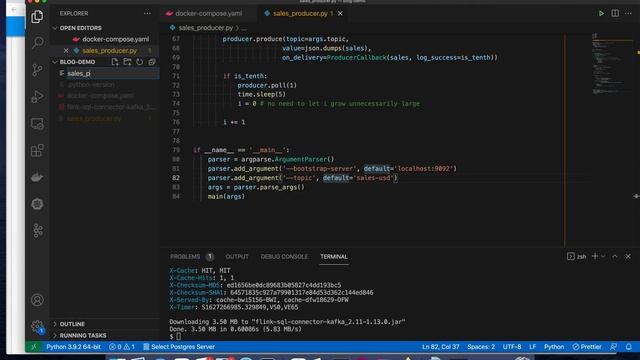Run the Python file
Screen dimensions: 640x360
(x=601, y=13)
